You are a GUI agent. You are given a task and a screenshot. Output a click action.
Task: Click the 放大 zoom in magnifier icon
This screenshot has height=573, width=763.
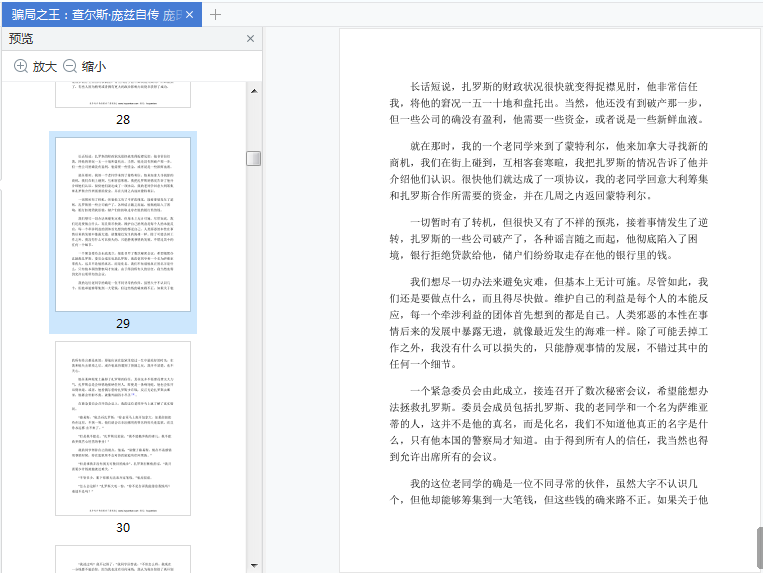(20, 66)
